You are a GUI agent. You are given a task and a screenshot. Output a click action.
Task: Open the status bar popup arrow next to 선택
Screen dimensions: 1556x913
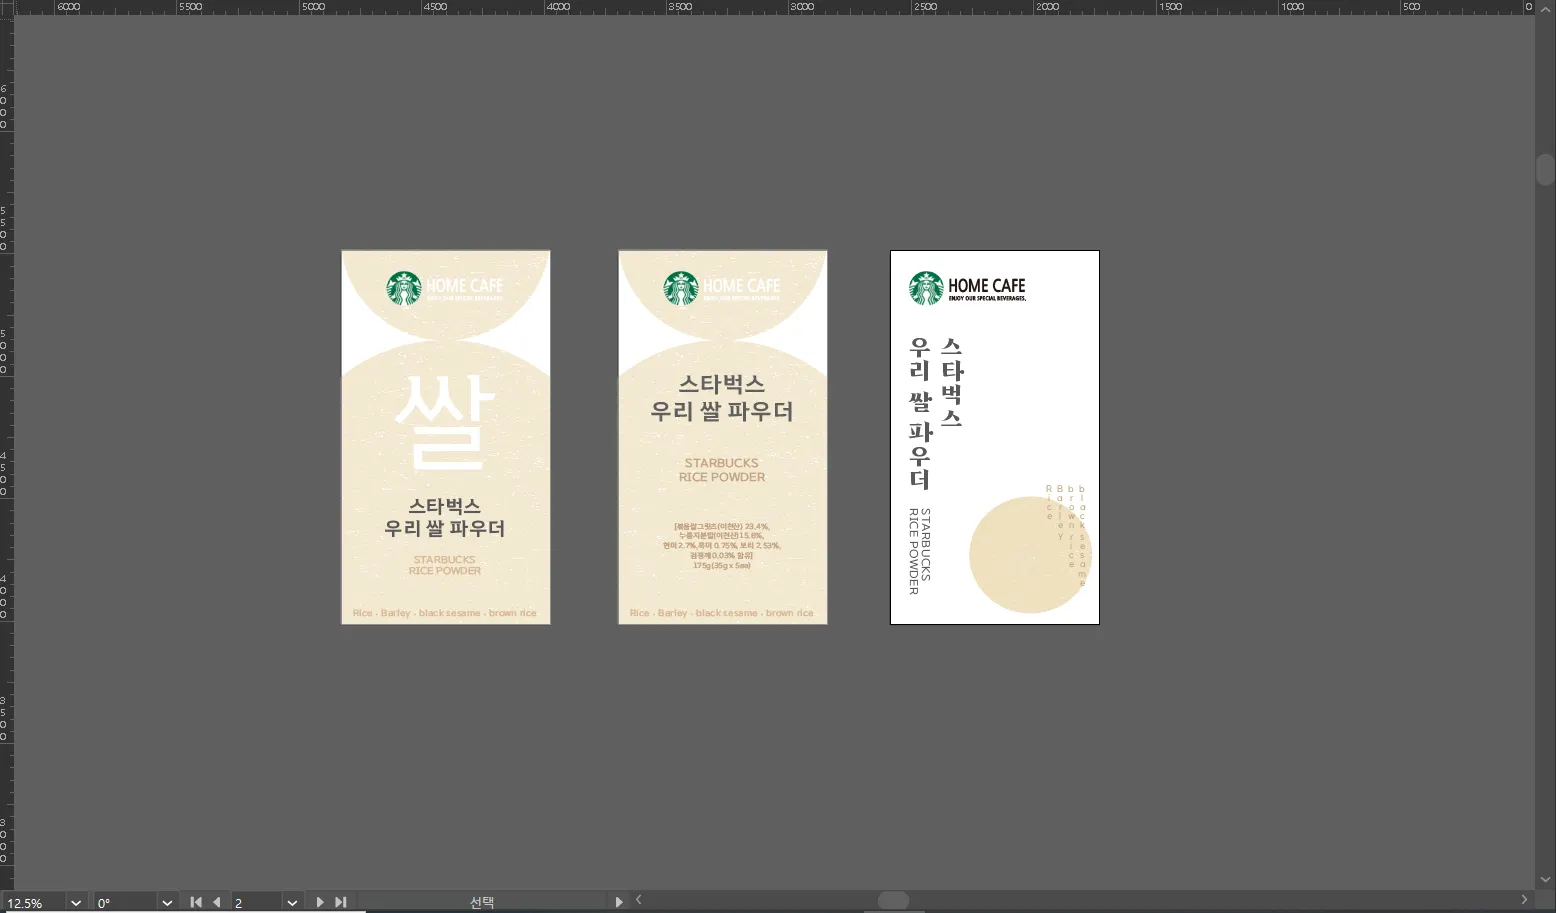click(x=619, y=902)
